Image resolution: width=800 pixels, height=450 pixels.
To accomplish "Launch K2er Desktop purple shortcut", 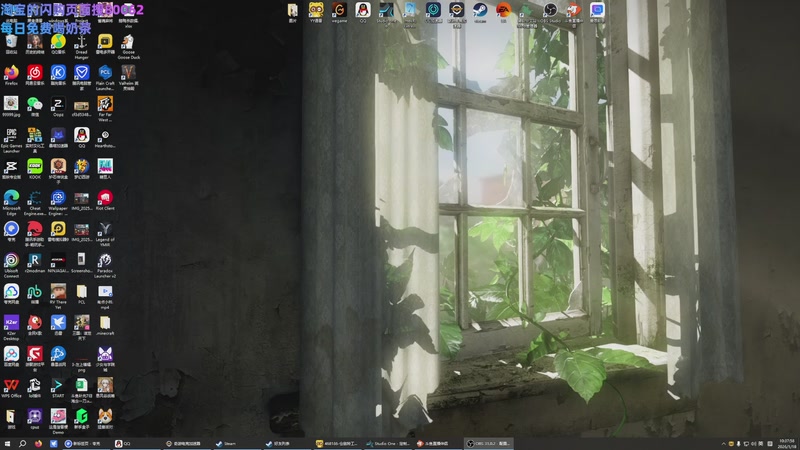I will tap(11, 327).
